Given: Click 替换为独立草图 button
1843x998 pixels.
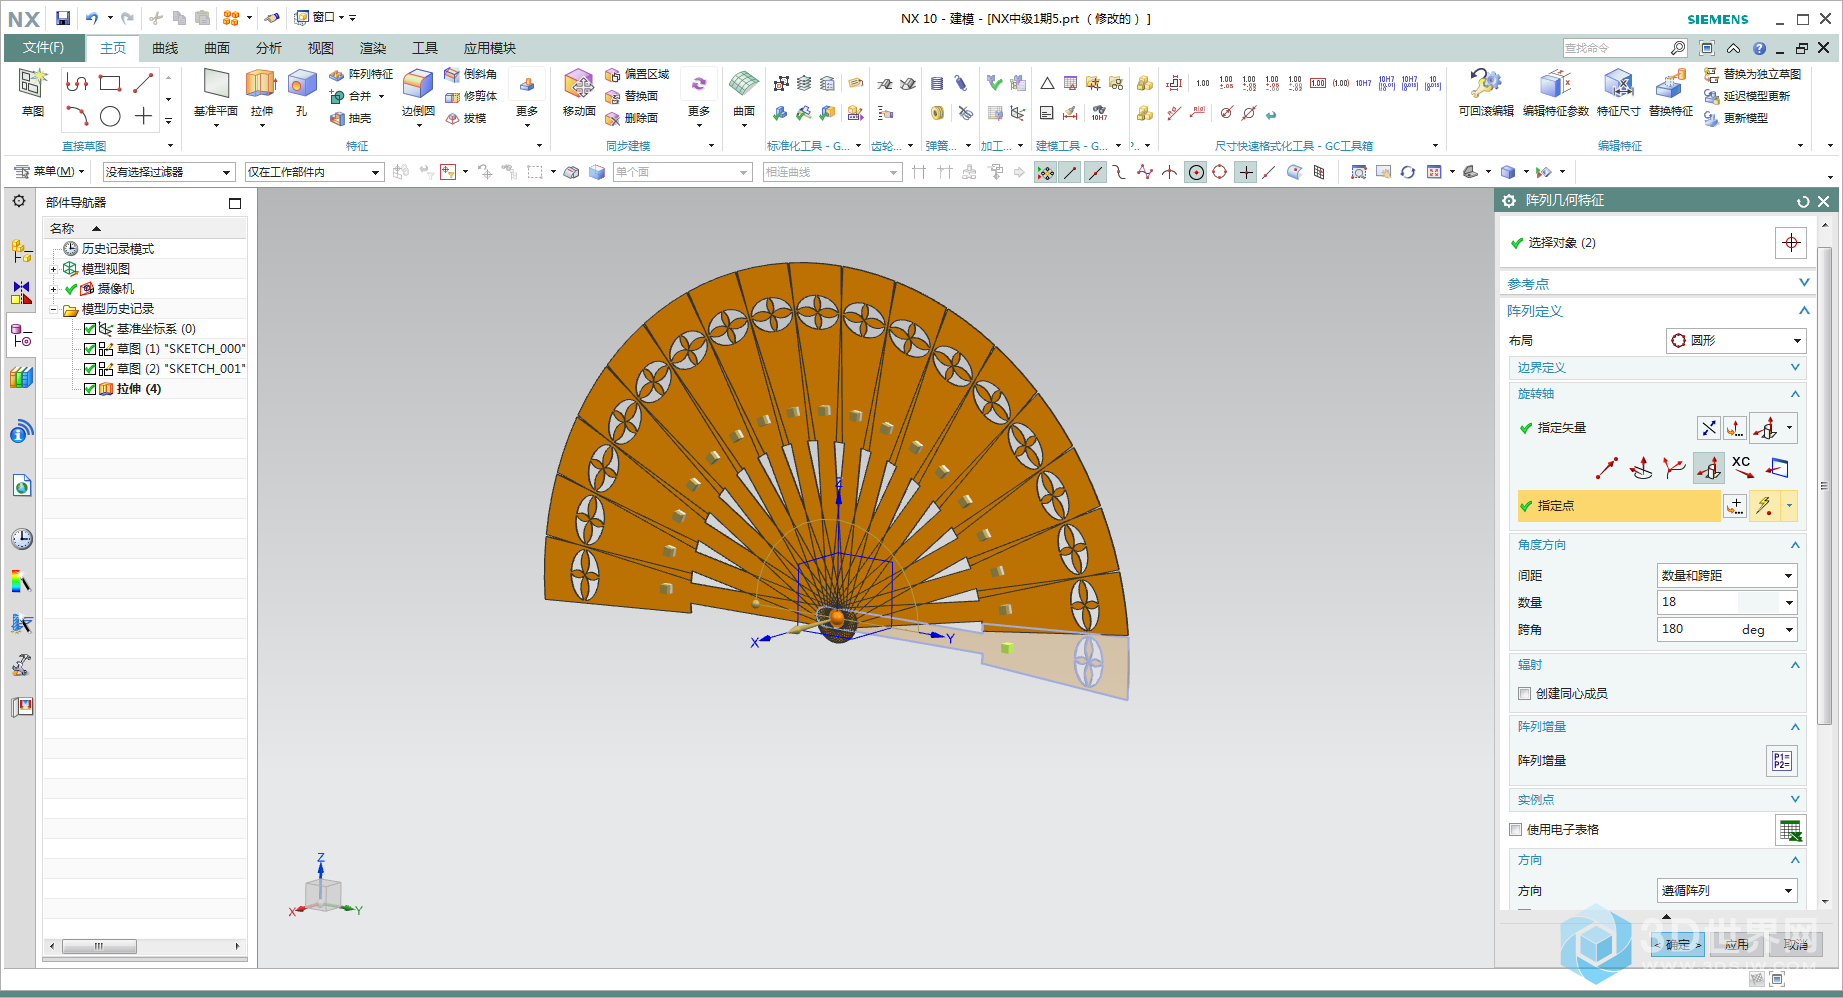Looking at the screenshot, I should point(1753,74).
